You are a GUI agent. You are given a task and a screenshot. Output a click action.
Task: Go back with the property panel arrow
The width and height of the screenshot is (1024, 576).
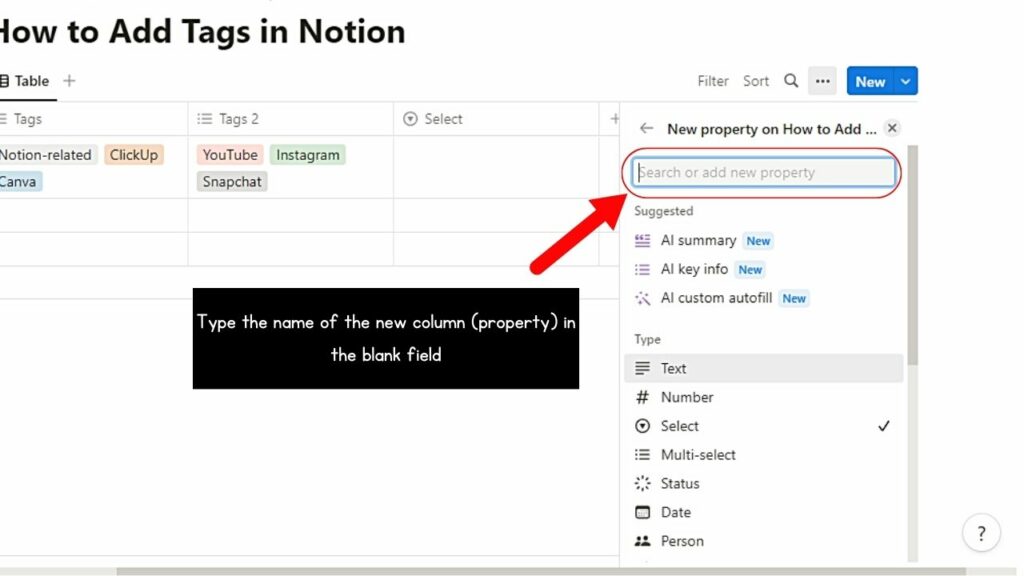[647, 129]
